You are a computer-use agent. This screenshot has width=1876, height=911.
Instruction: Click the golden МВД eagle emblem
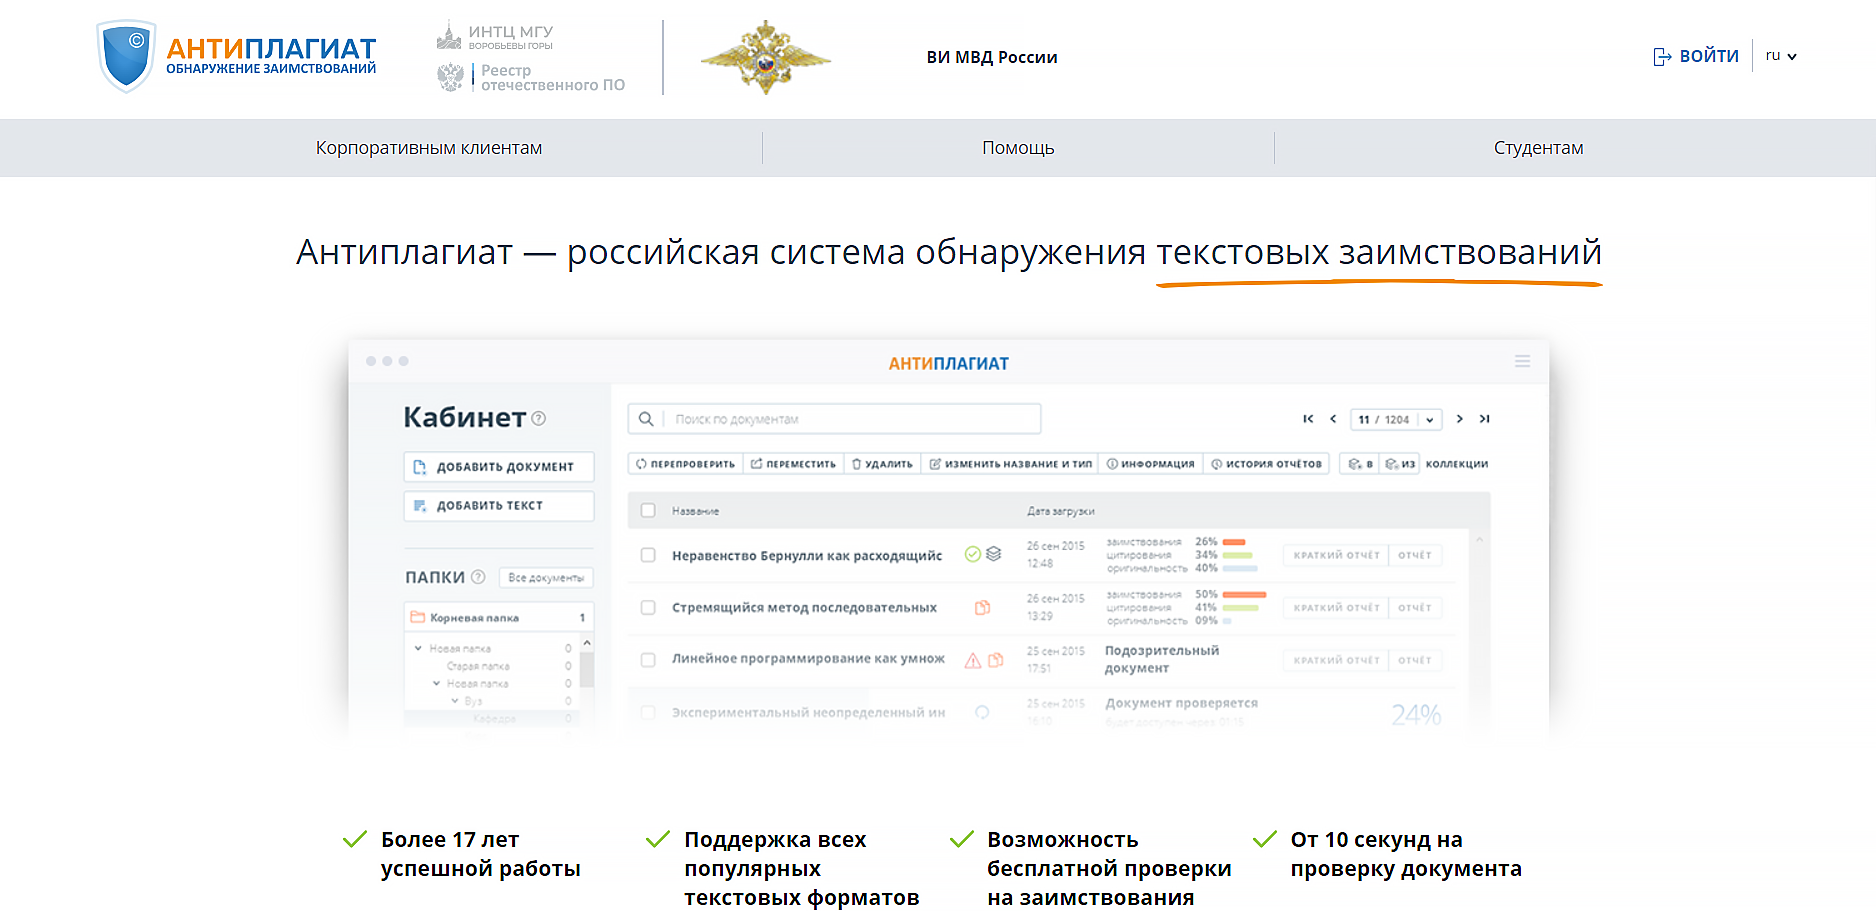[766, 57]
